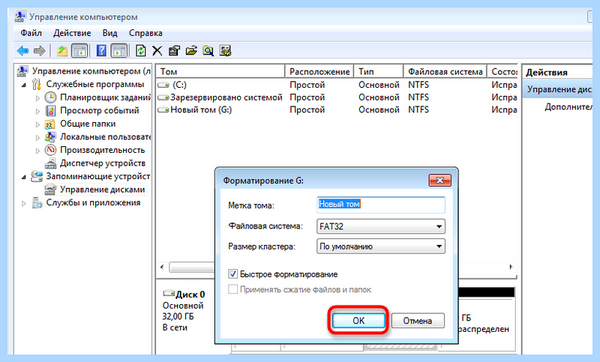The height and width of the screenshot is (362, 600).
Task: Toggle the Show/Hide action pane icon
Action: pos(119,51)
